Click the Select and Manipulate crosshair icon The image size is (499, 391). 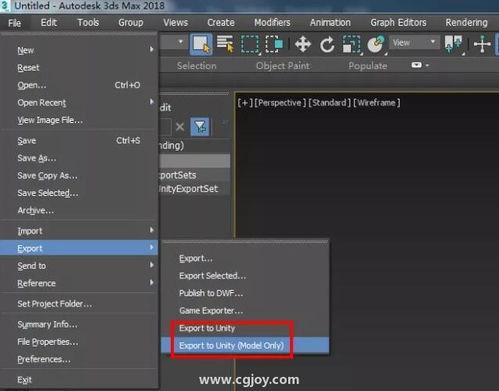[x=482, y=44]
